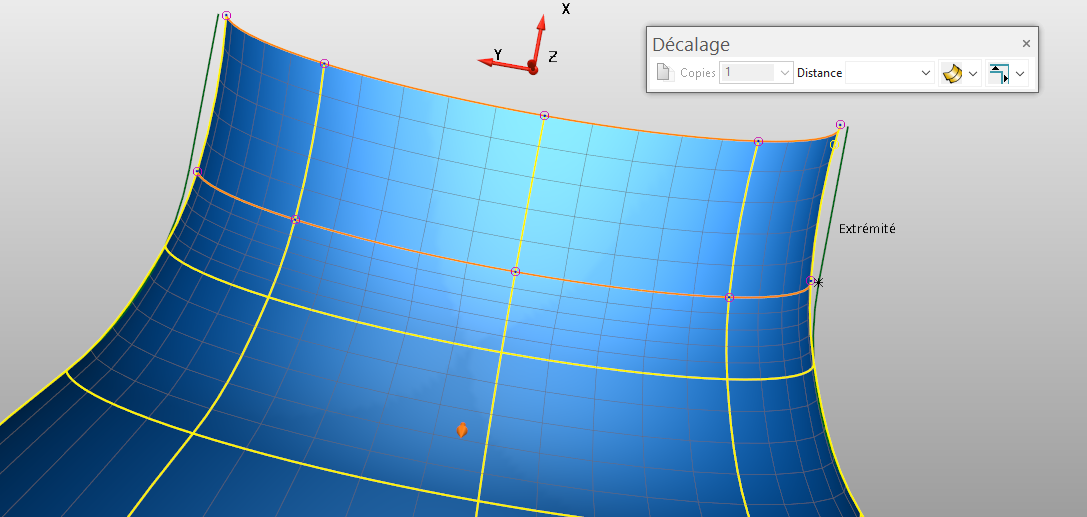Viewport: 1087px width, 517px height.
Task: Click the Décalage dialog title
Action: tap(691, 44)
